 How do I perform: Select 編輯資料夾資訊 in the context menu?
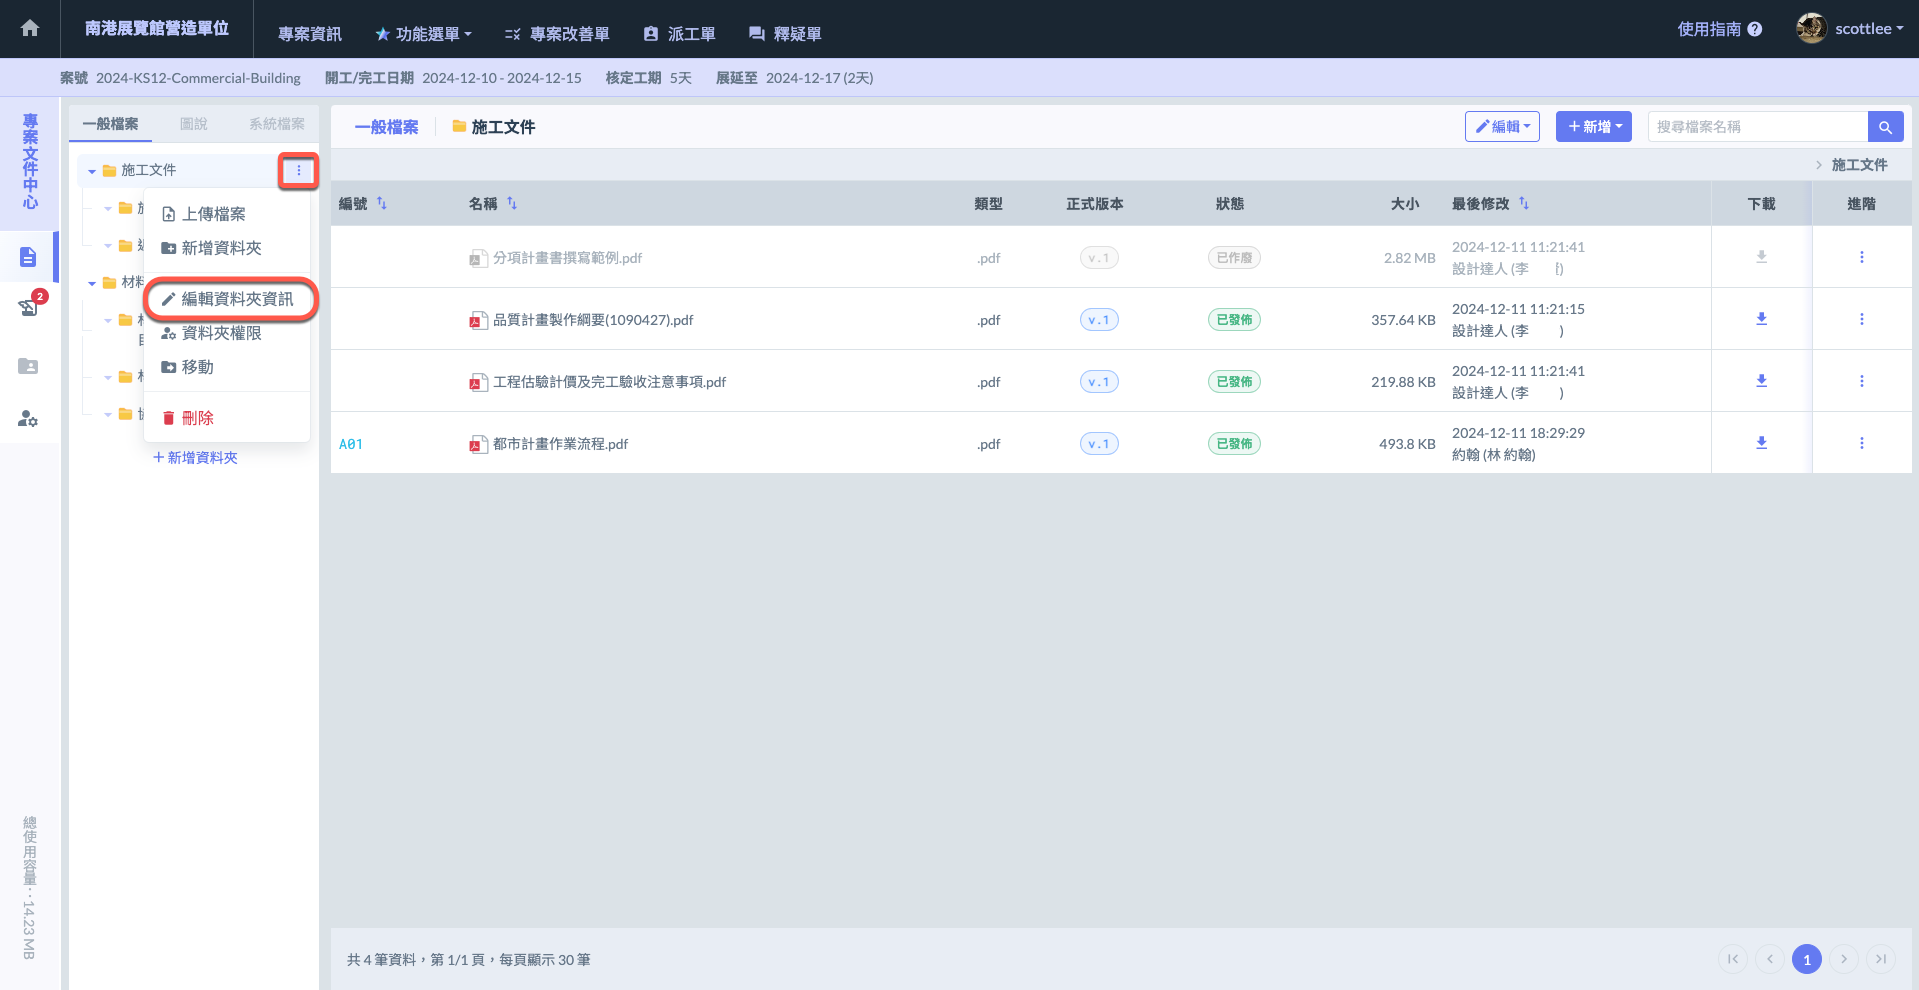pos(236,299)
